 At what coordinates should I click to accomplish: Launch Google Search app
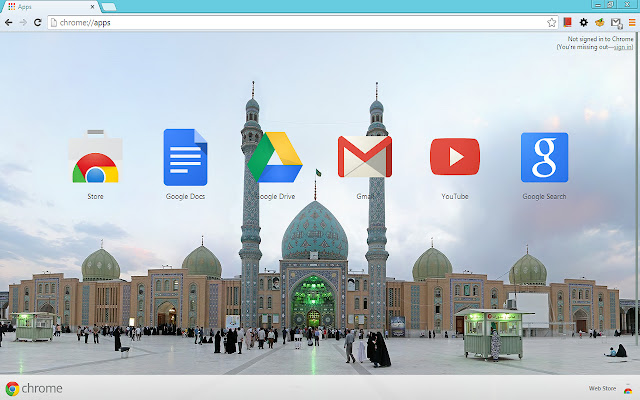point(544,157)
